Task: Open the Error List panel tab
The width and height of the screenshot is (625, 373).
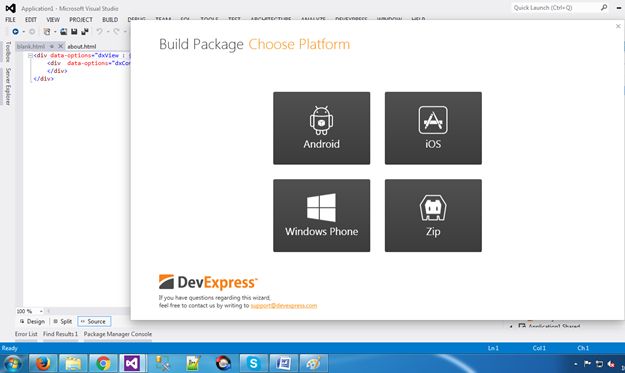Action: [26, 334]
